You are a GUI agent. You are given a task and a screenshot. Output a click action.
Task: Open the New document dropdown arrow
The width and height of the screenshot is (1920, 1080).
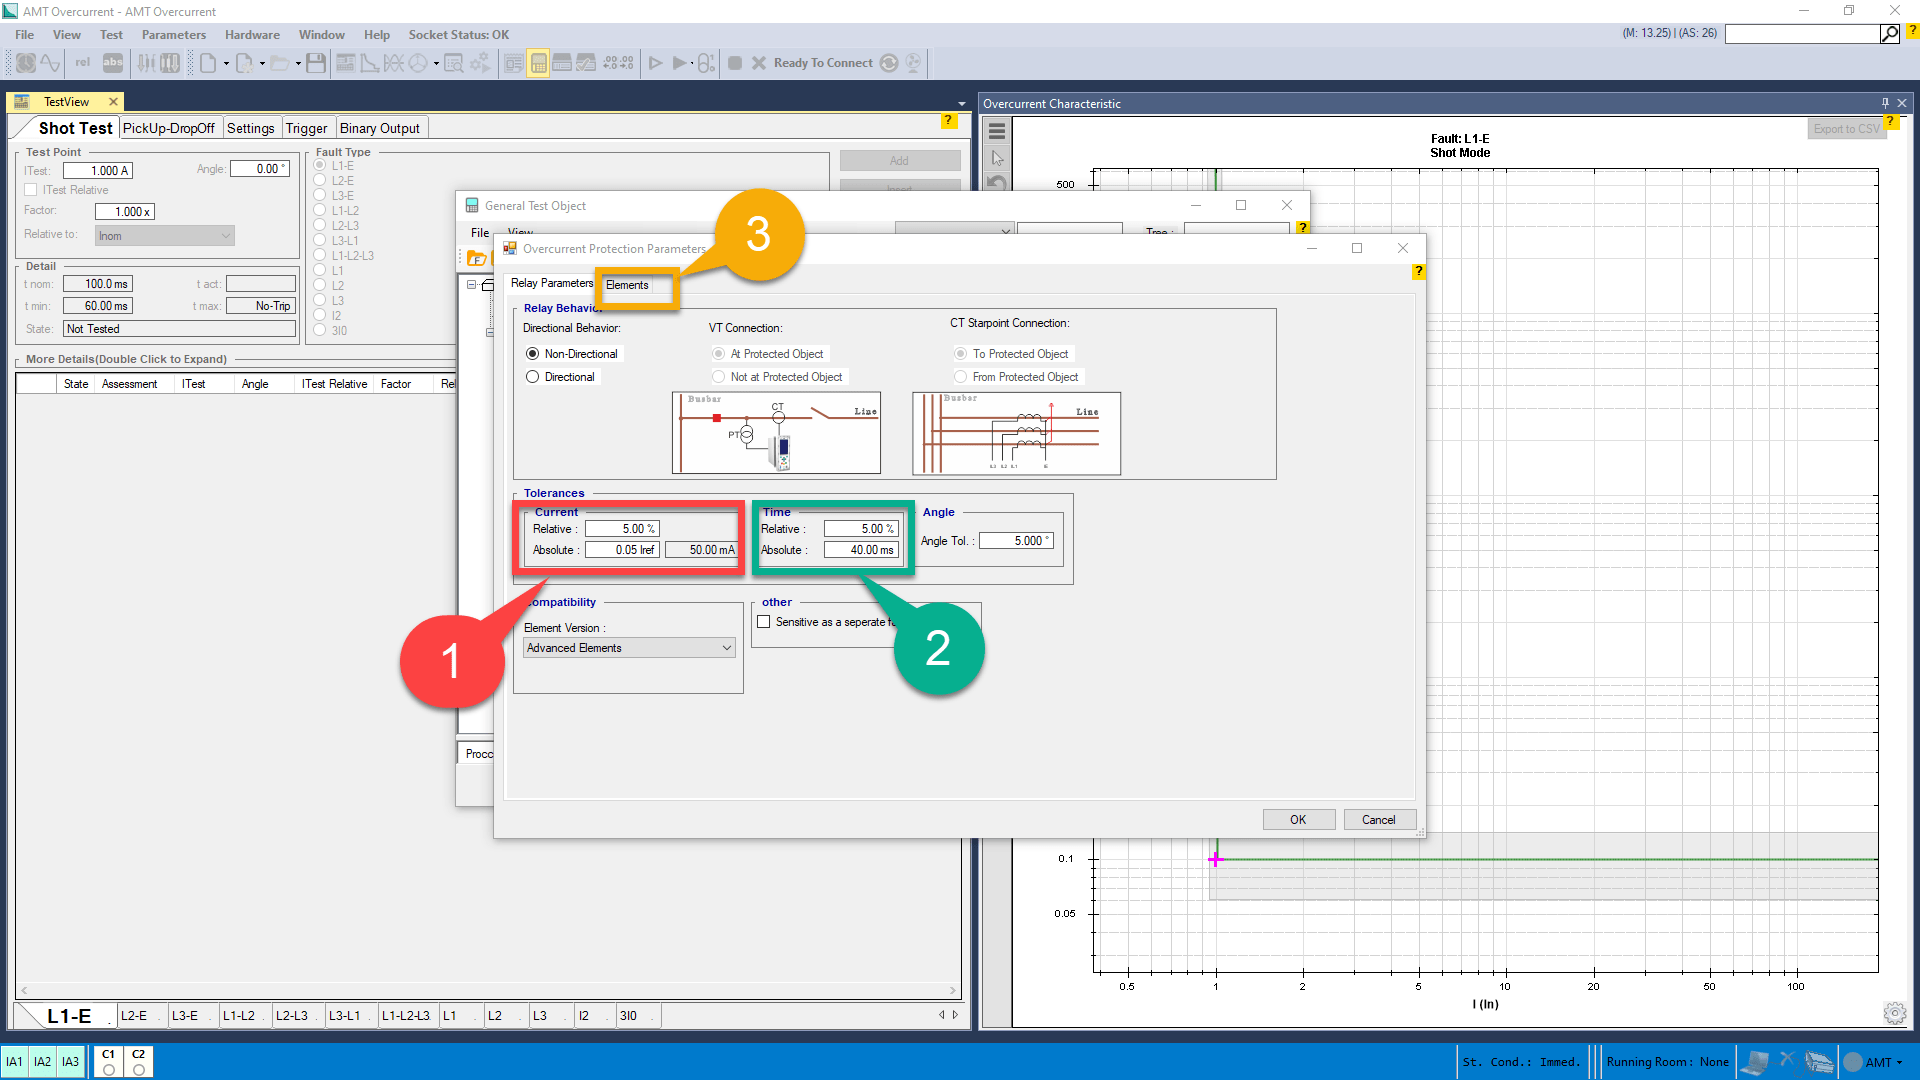pyautogui.click(x=226, y=64)
